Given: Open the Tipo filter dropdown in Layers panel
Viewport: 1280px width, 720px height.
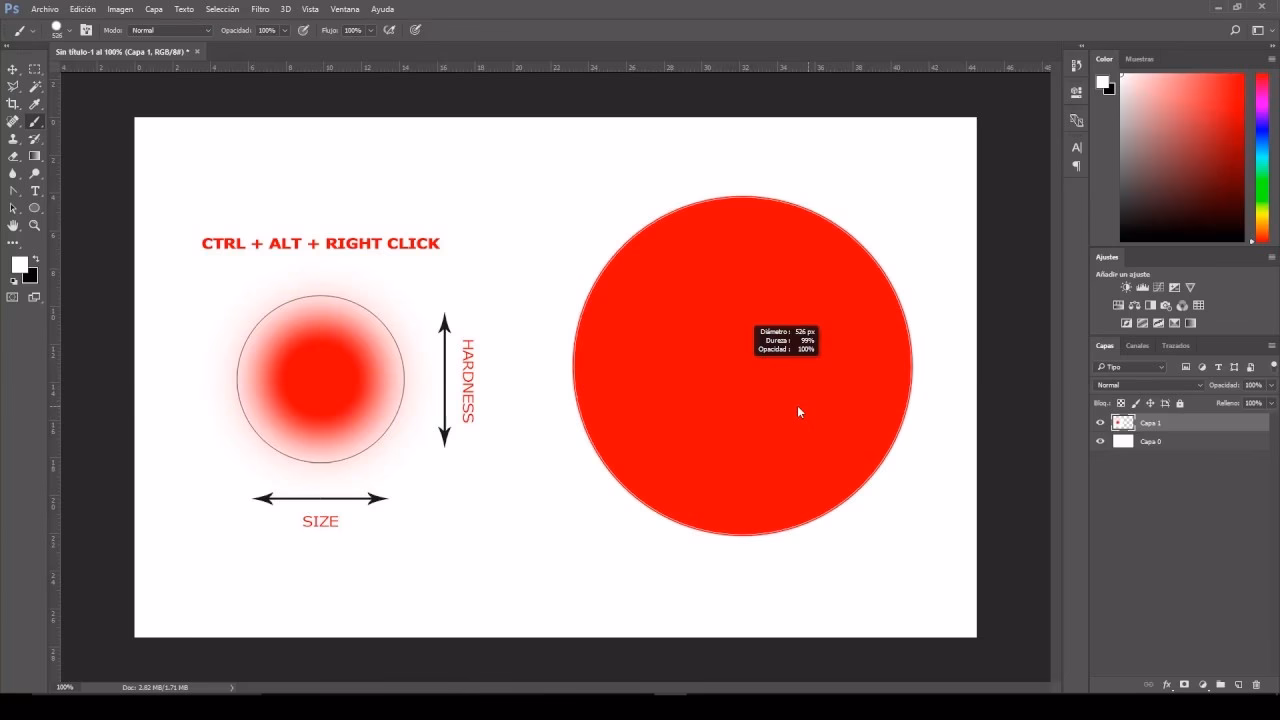Looking at the screenshot, I should click(1130, 367).
